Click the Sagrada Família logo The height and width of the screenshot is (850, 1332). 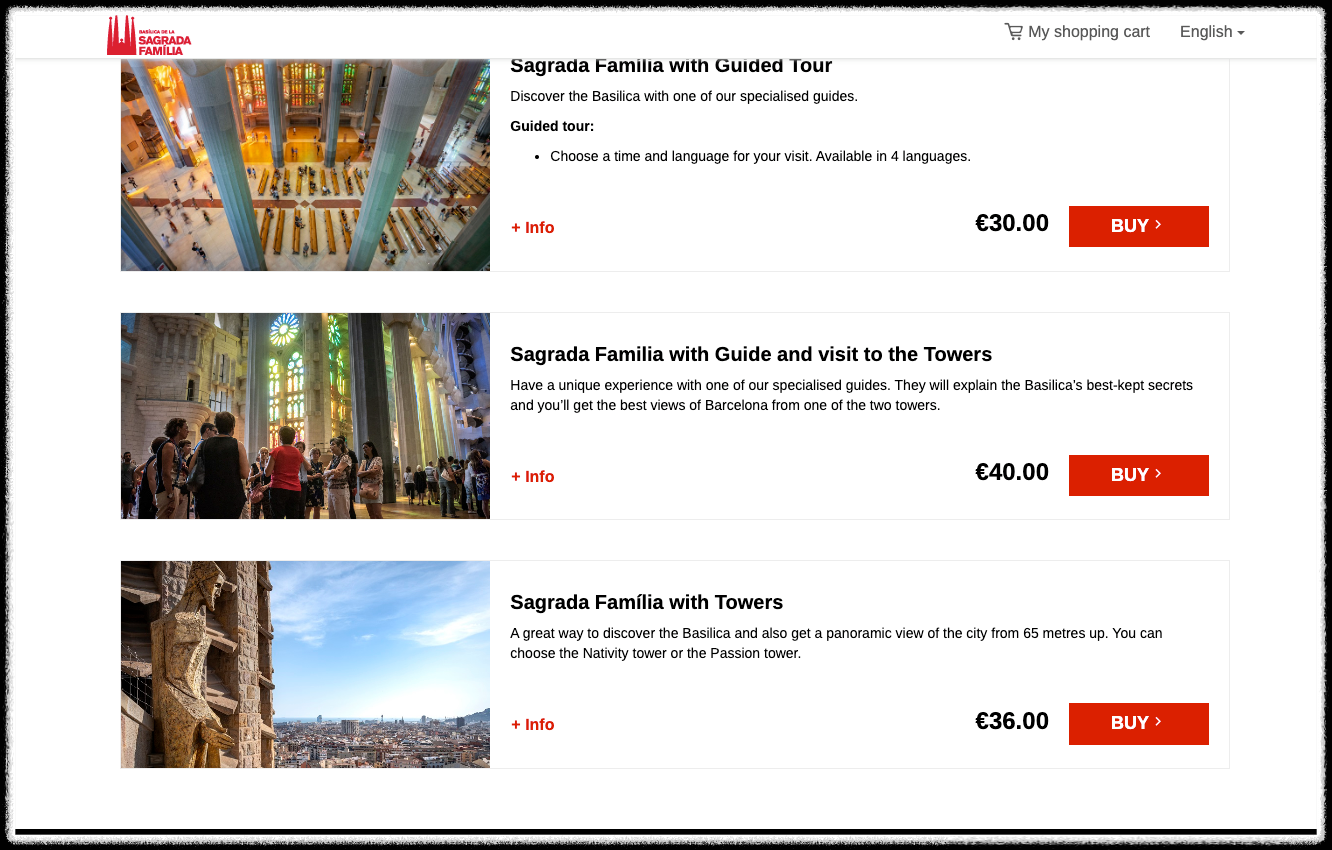[148, 35]
